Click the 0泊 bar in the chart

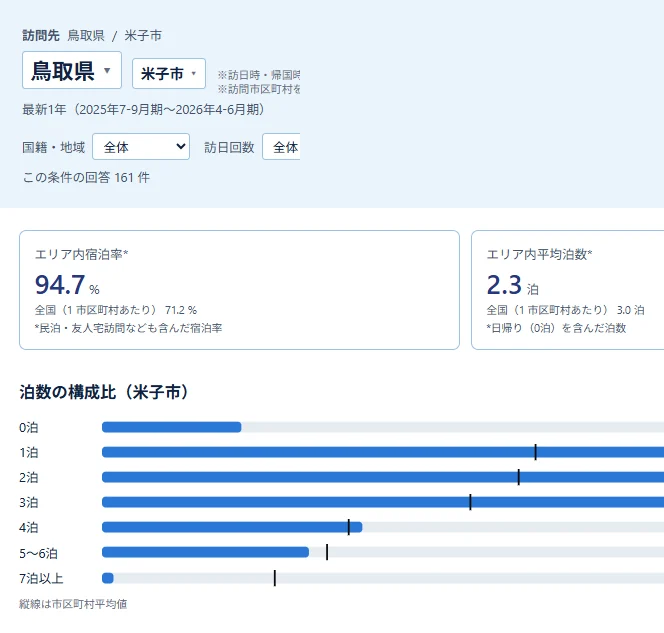point(172,427)
